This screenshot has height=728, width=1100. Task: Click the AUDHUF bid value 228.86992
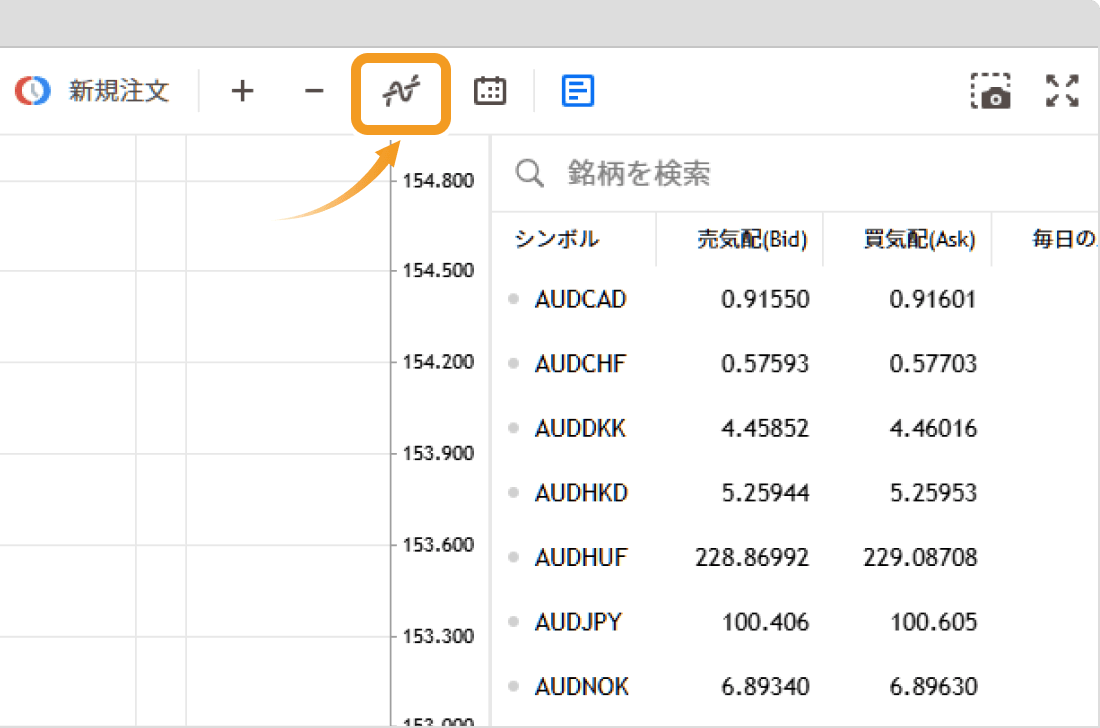(752, 558)
